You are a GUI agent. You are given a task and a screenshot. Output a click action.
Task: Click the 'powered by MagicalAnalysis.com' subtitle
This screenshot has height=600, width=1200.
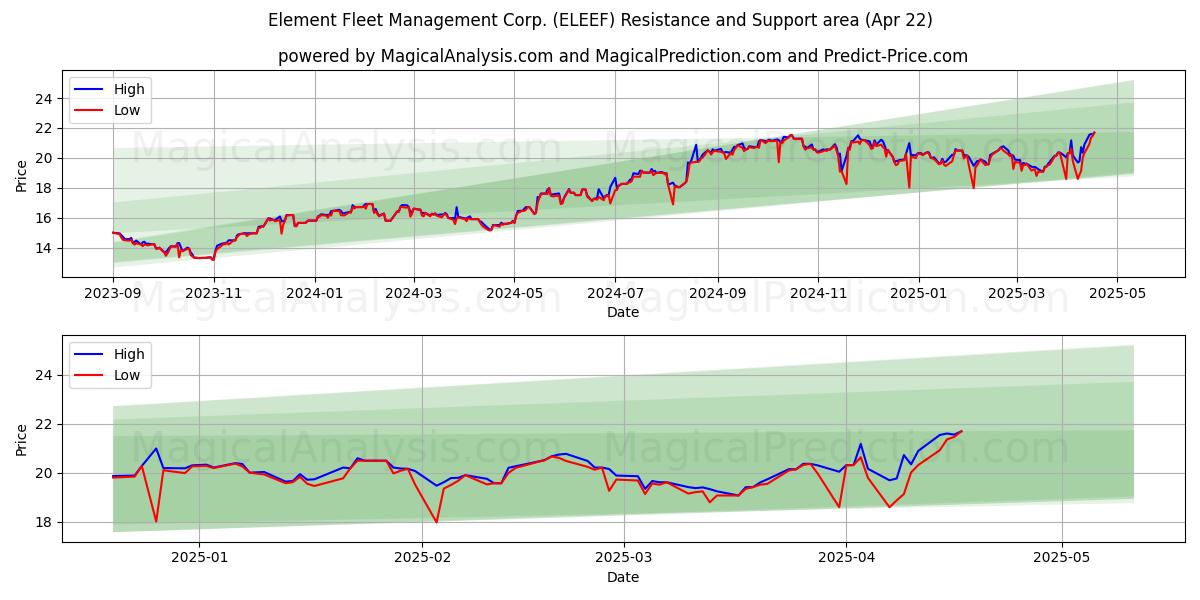pyautogui.click(x=622, y=56)
